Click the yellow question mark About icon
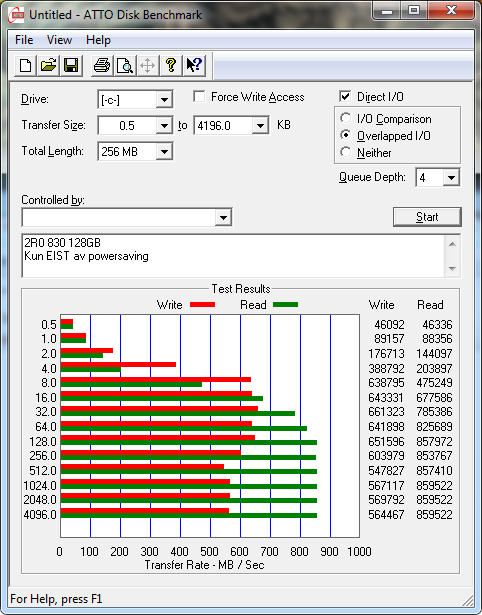Image resolution: width=482 pixels, height=615 pixels. (x=171, y=66)
